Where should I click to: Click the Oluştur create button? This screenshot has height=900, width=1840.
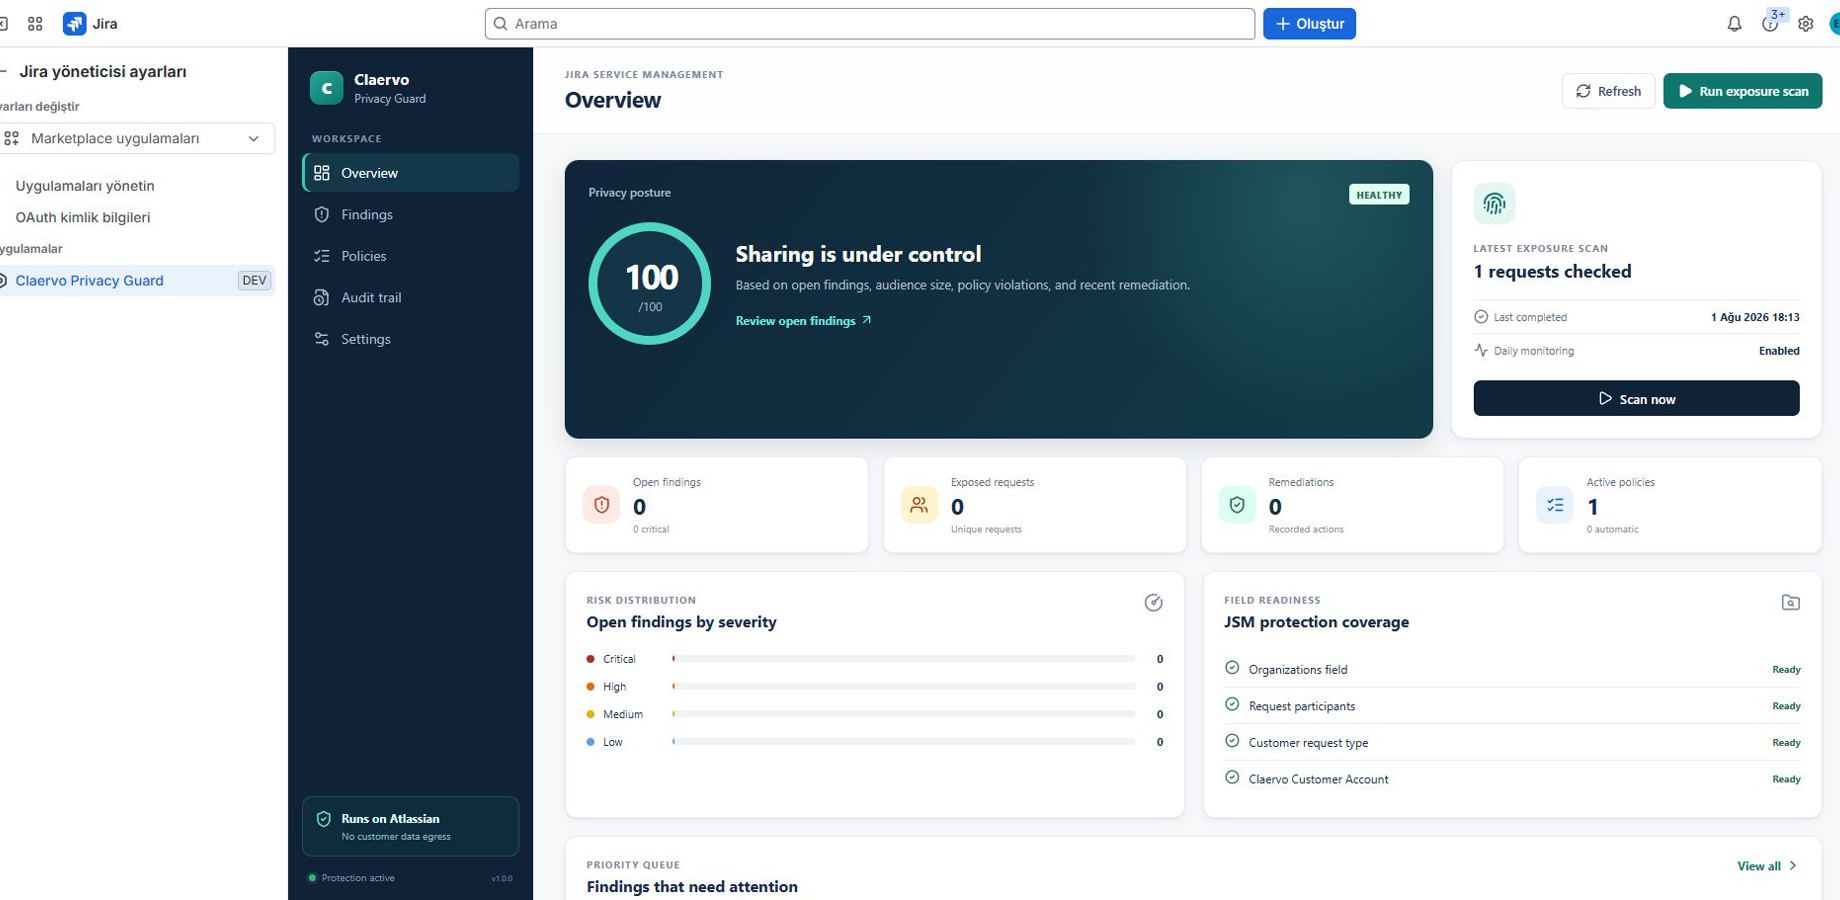coord(1309,24)
